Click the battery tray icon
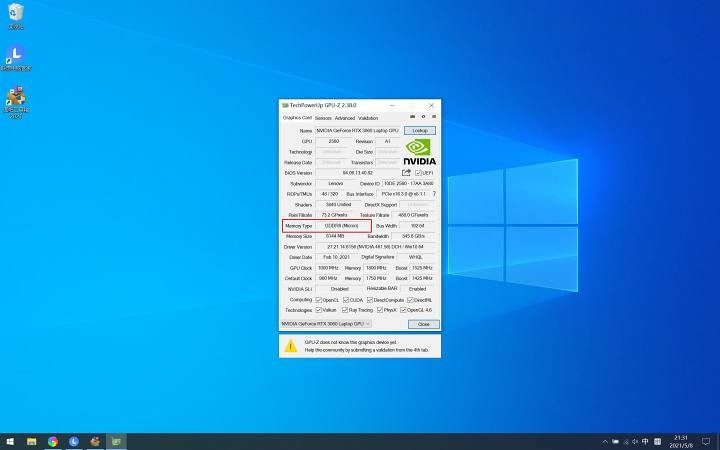This screenshot has width=720, height=450. point(615,442)
